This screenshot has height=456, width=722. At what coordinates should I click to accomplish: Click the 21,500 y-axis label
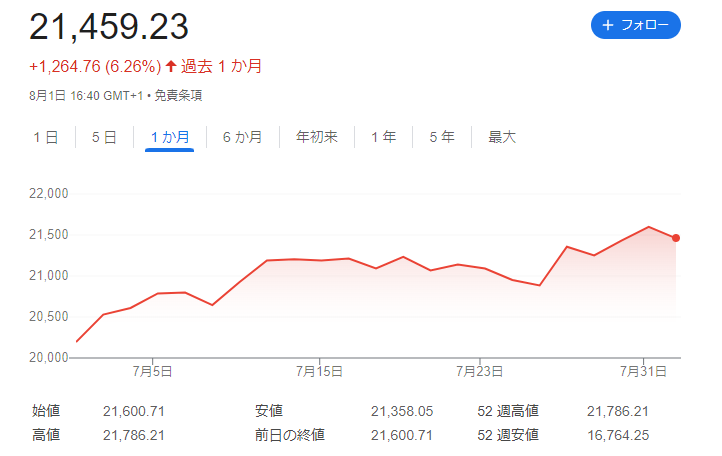[48, 234]
